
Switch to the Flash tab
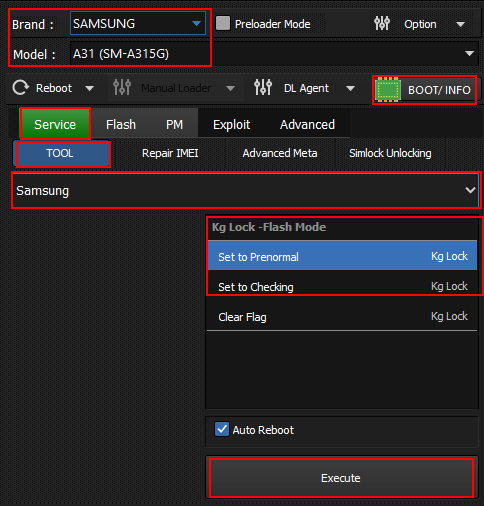[x=121, y=125]
